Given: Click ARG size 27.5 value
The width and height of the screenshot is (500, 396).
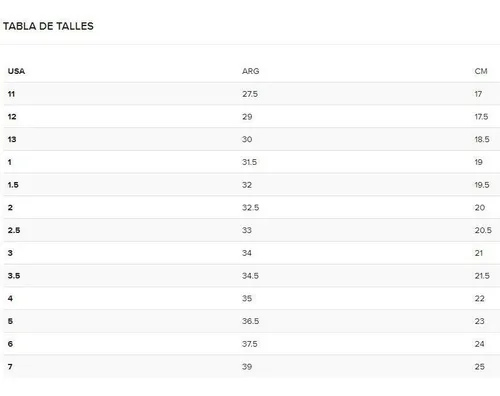Looking at the screenshot, I should pyautogui.click(x=250, y=94).
